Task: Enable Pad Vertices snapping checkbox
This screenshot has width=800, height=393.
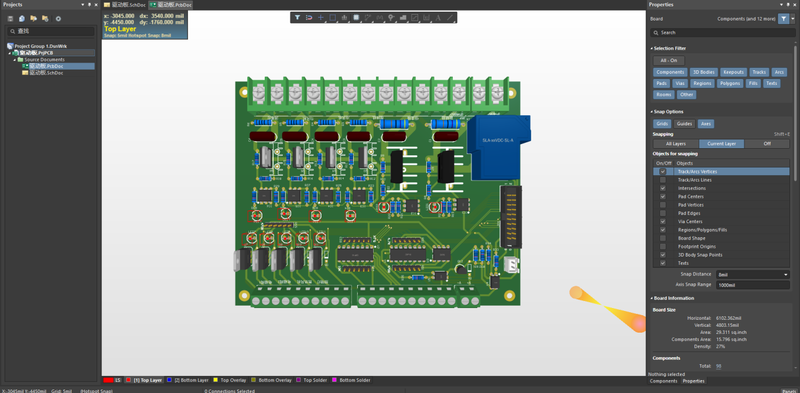Action: click(x=663, y=205)
